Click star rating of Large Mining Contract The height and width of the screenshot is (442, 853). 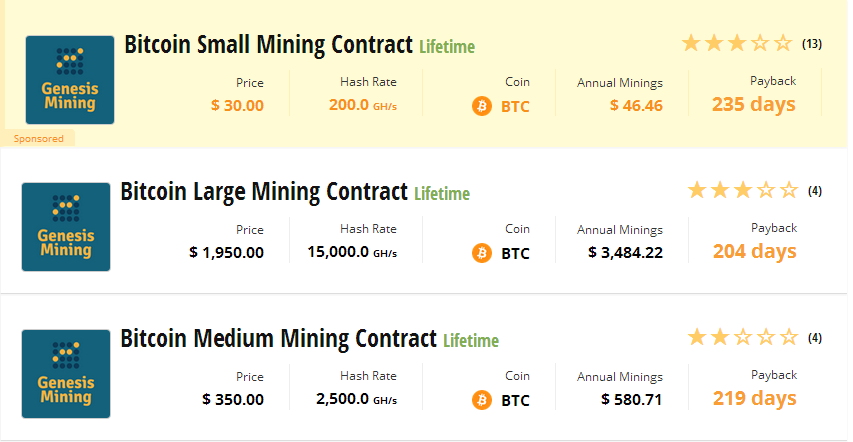coord(743,191)
